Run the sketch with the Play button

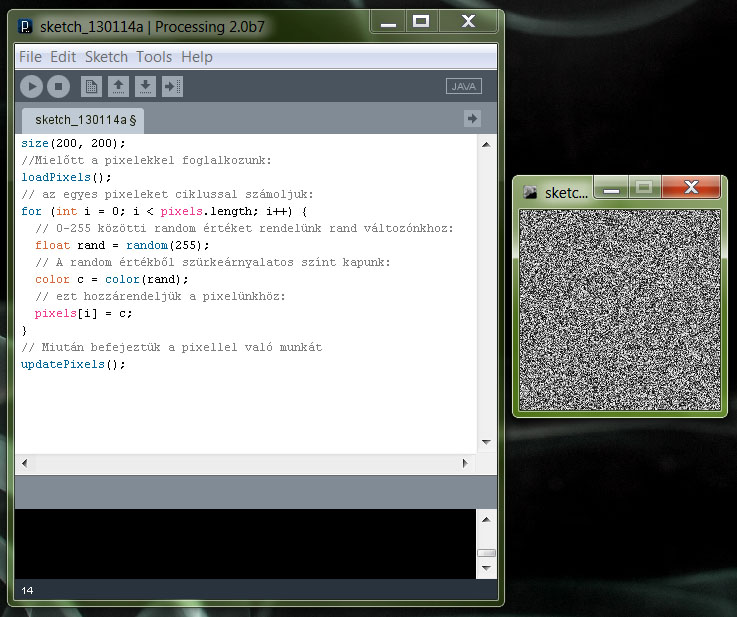pos(32,86)
